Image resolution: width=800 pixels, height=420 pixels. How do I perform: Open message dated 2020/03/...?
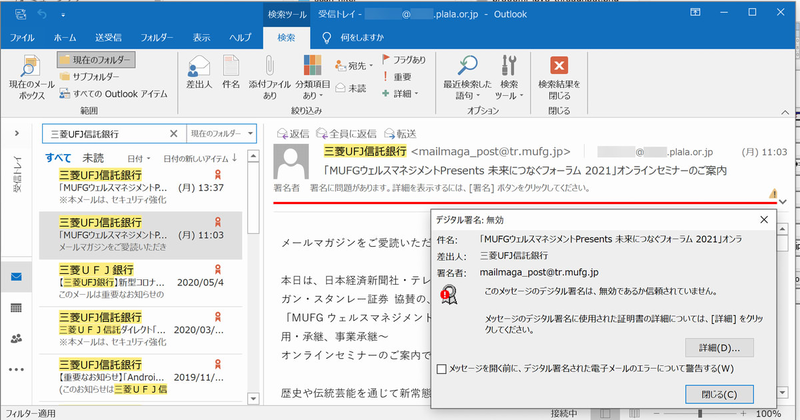[141, 330]
